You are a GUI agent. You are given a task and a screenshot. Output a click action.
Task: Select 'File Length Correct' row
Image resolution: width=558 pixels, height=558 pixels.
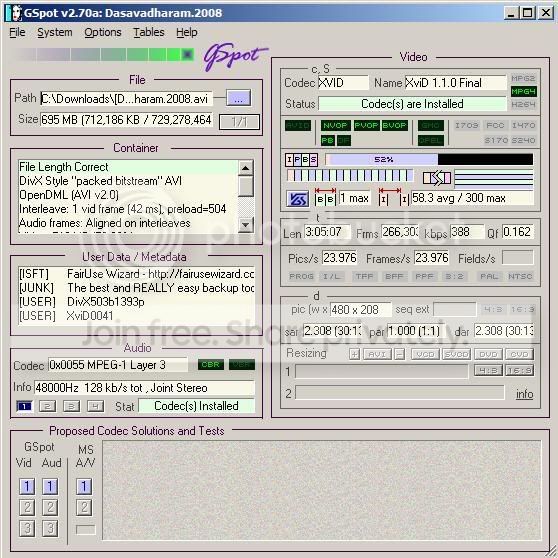pyautogui.click(x=128, y=167)
